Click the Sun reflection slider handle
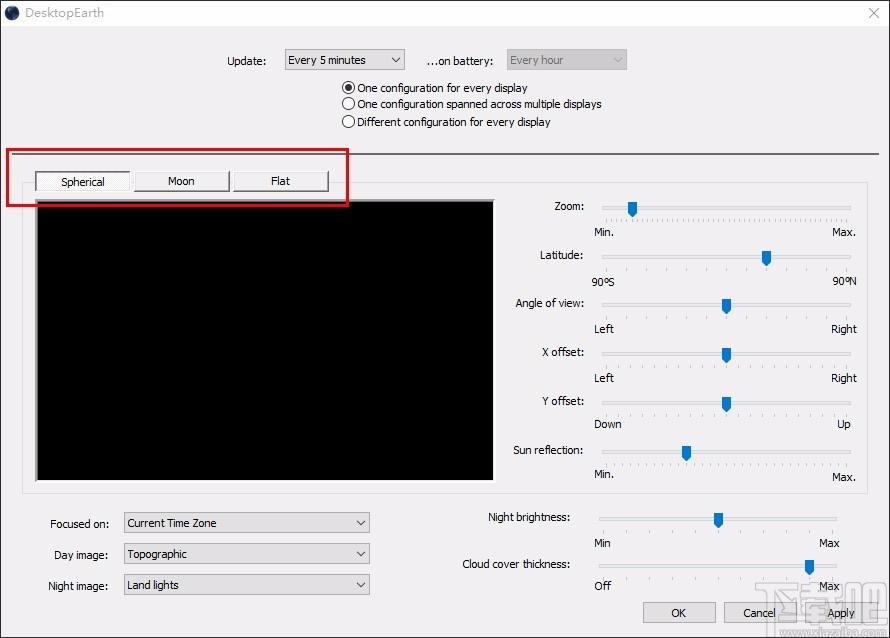Viewport: 890px width, 638px height. [686, 452]
